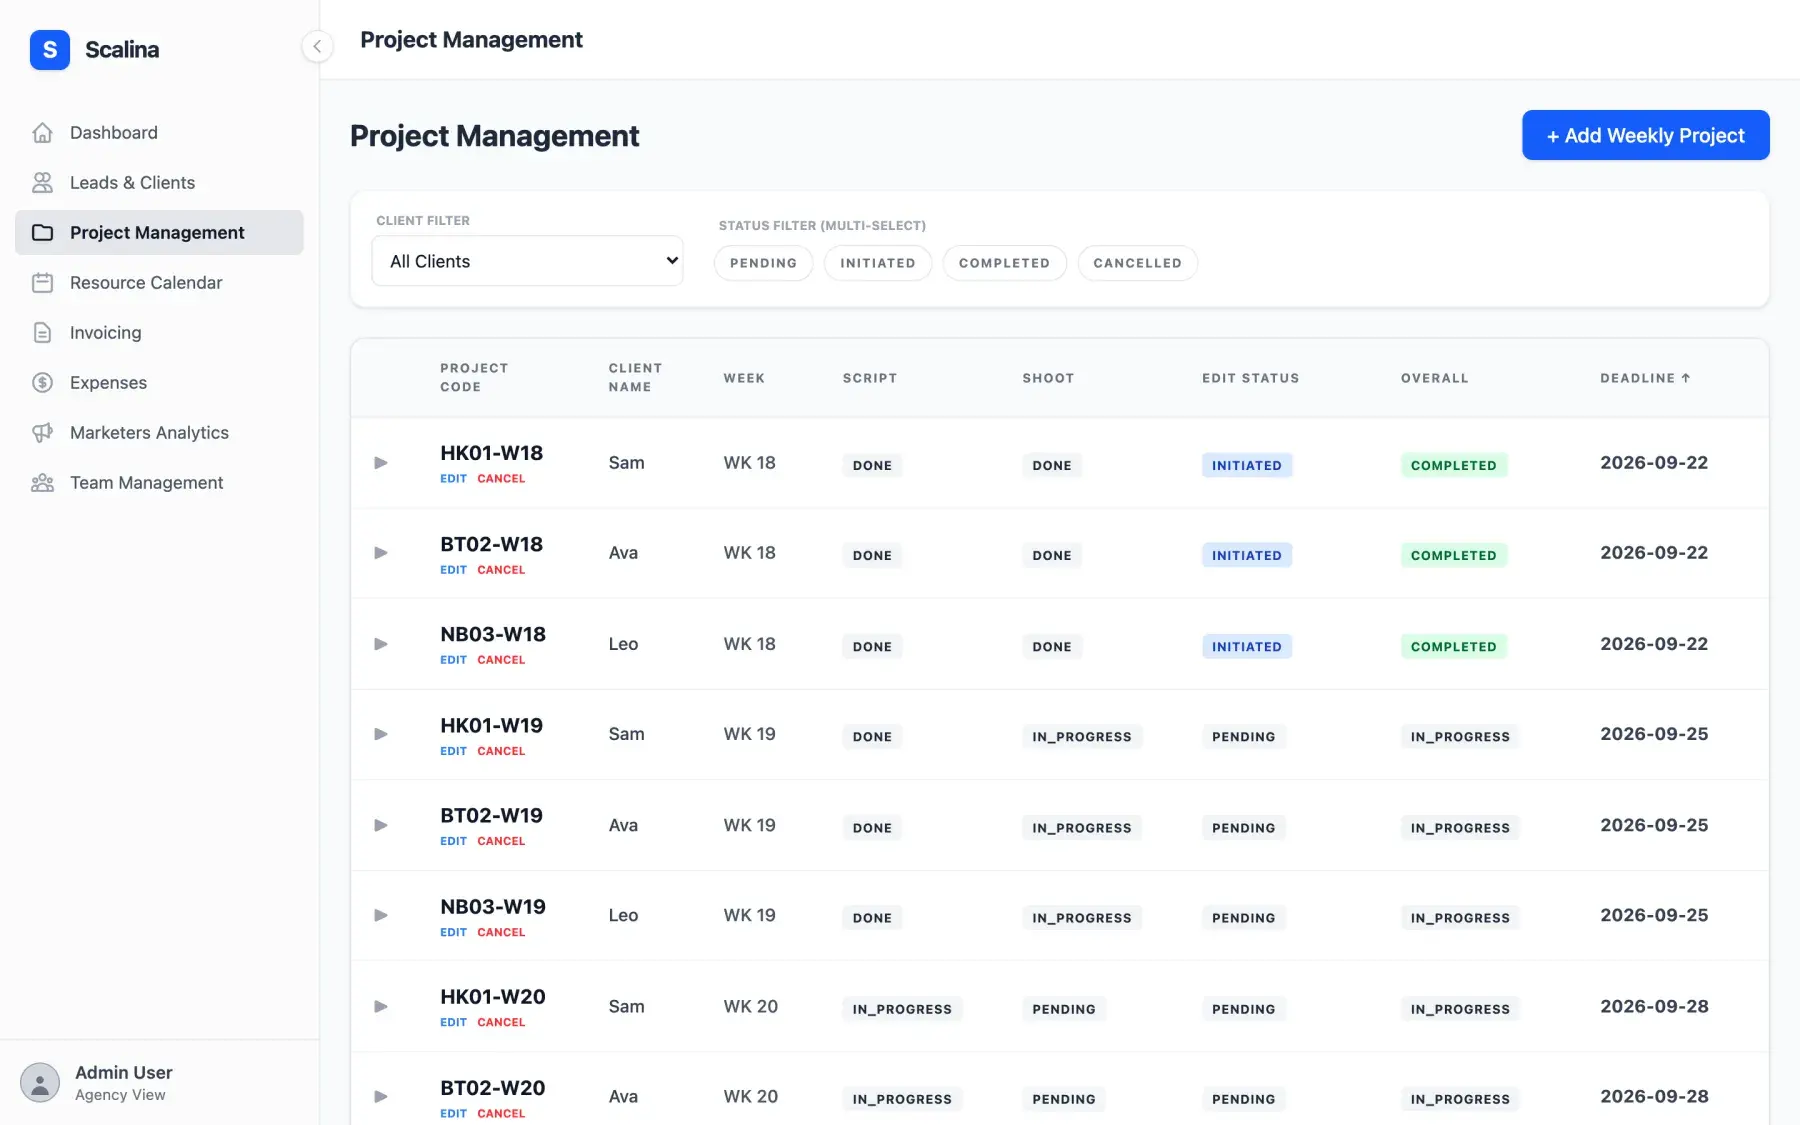Click the Leads & Clients people icon
The width and height of the screenshot is (1800, 1125).
pos(42,182)
